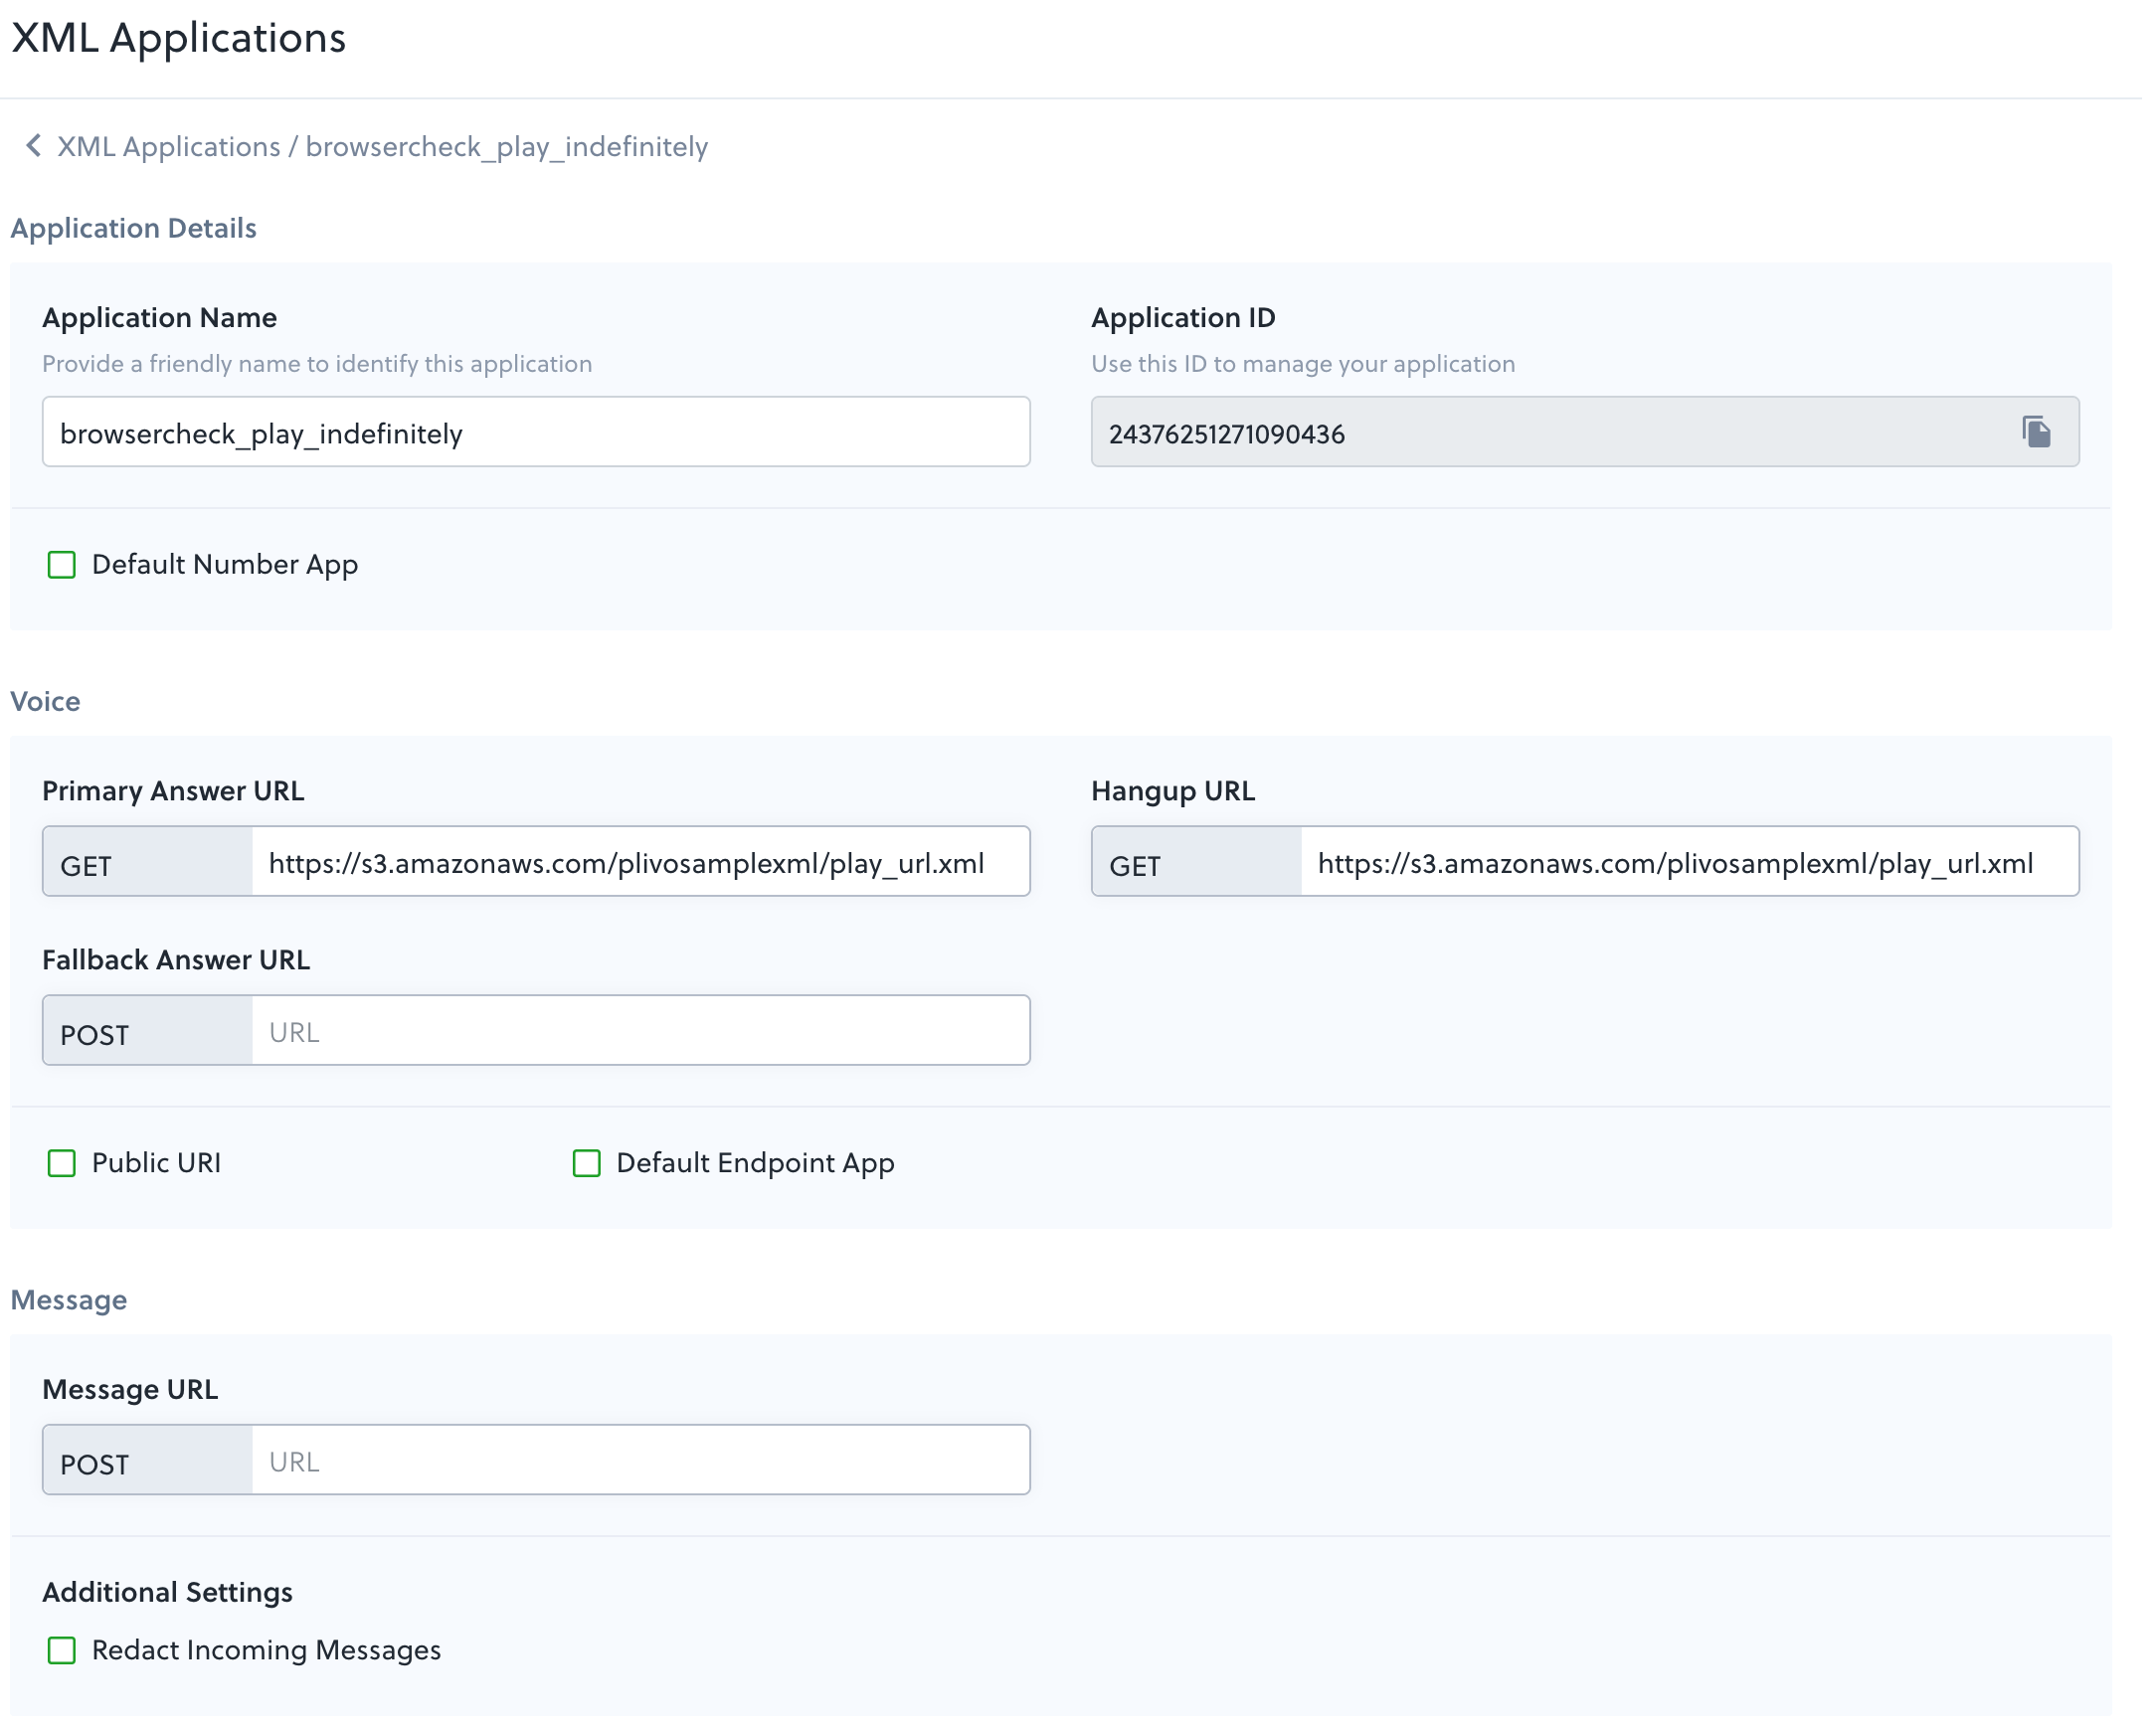Click the empty Message URL input field
The height and width of the screenshot is (1728, 2156).
click(640, 1461)
